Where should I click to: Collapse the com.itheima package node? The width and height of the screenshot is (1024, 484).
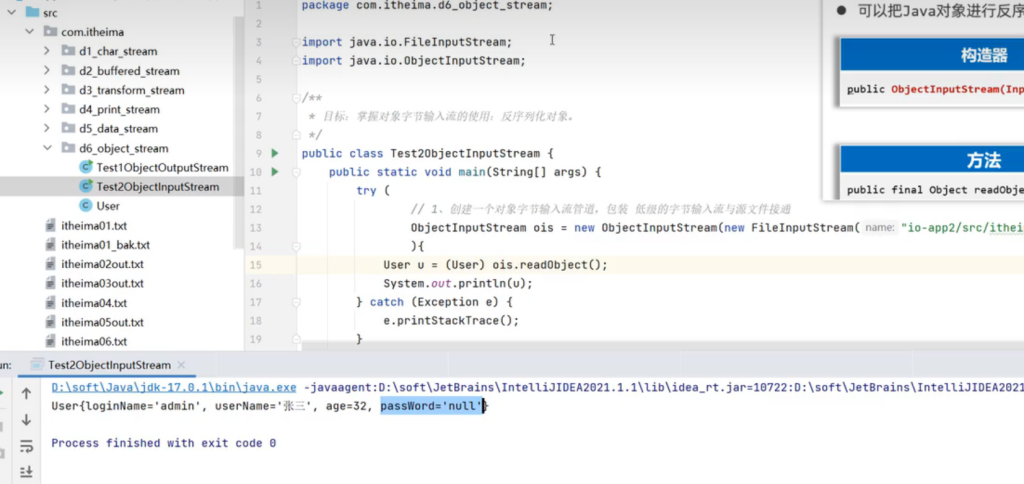tap(30, 32)
